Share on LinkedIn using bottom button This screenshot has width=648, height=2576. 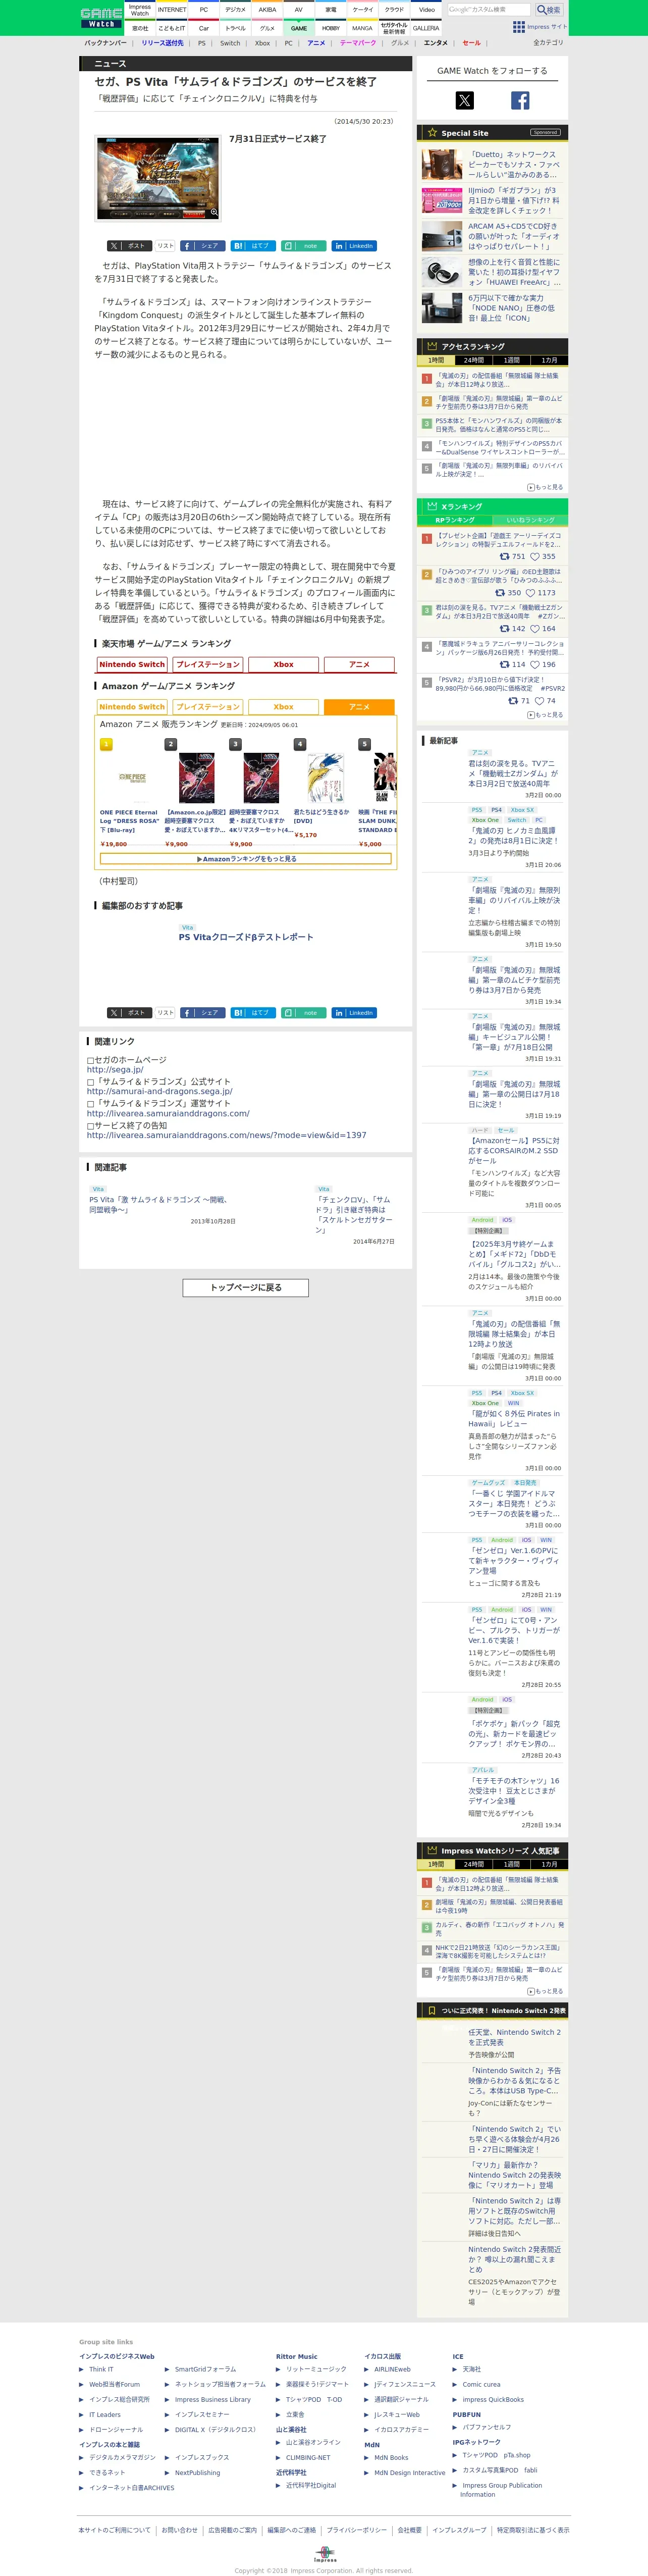point(354,1013)
